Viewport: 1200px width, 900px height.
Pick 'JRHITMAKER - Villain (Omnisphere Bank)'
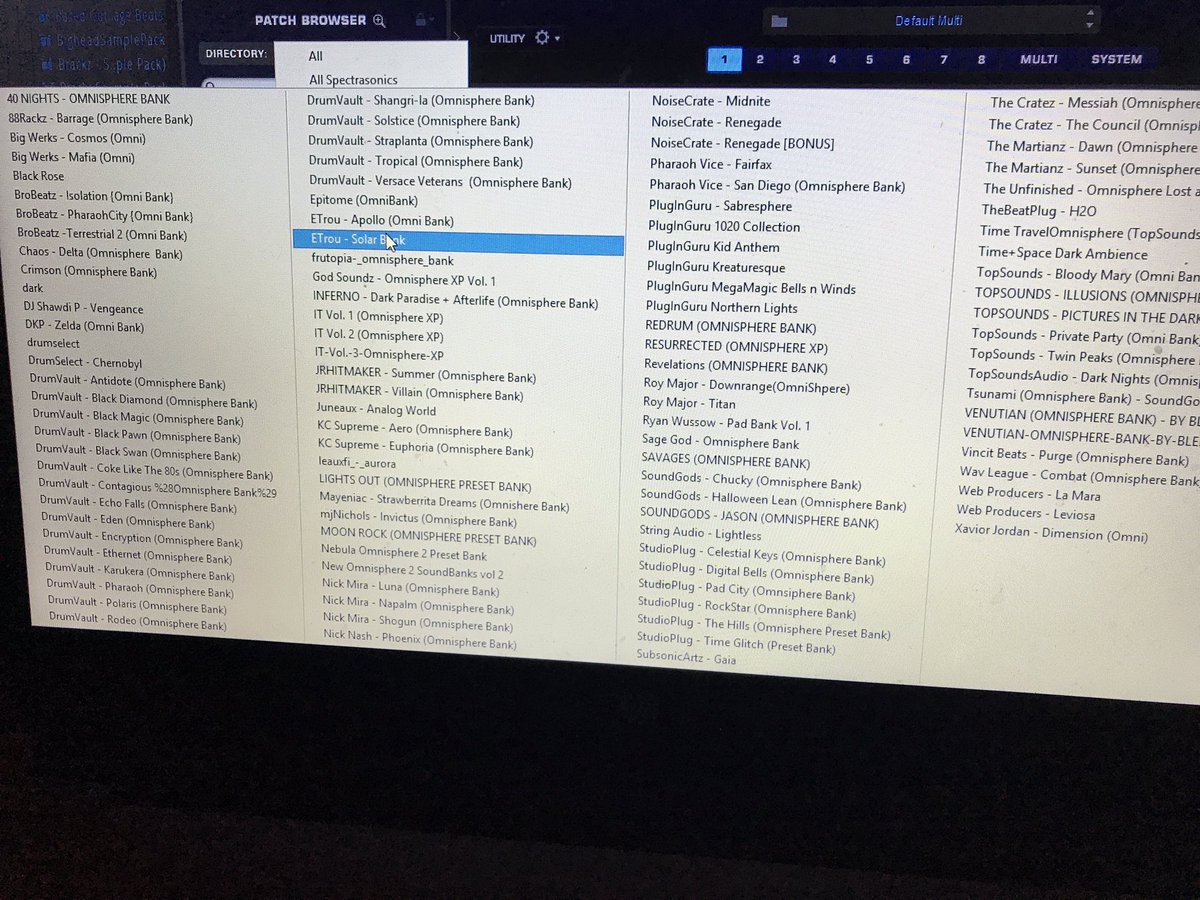pos(420,395)
